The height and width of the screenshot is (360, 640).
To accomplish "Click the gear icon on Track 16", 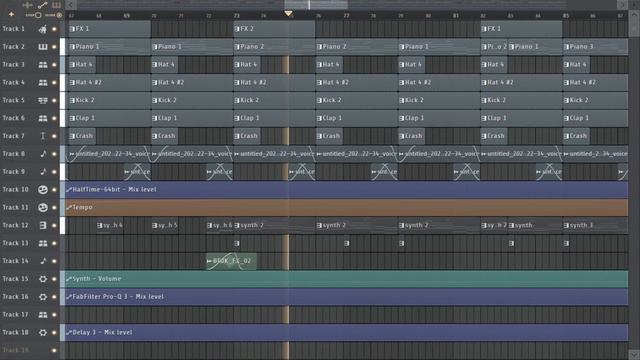I will pyautogui.click(x=43, y=297).
